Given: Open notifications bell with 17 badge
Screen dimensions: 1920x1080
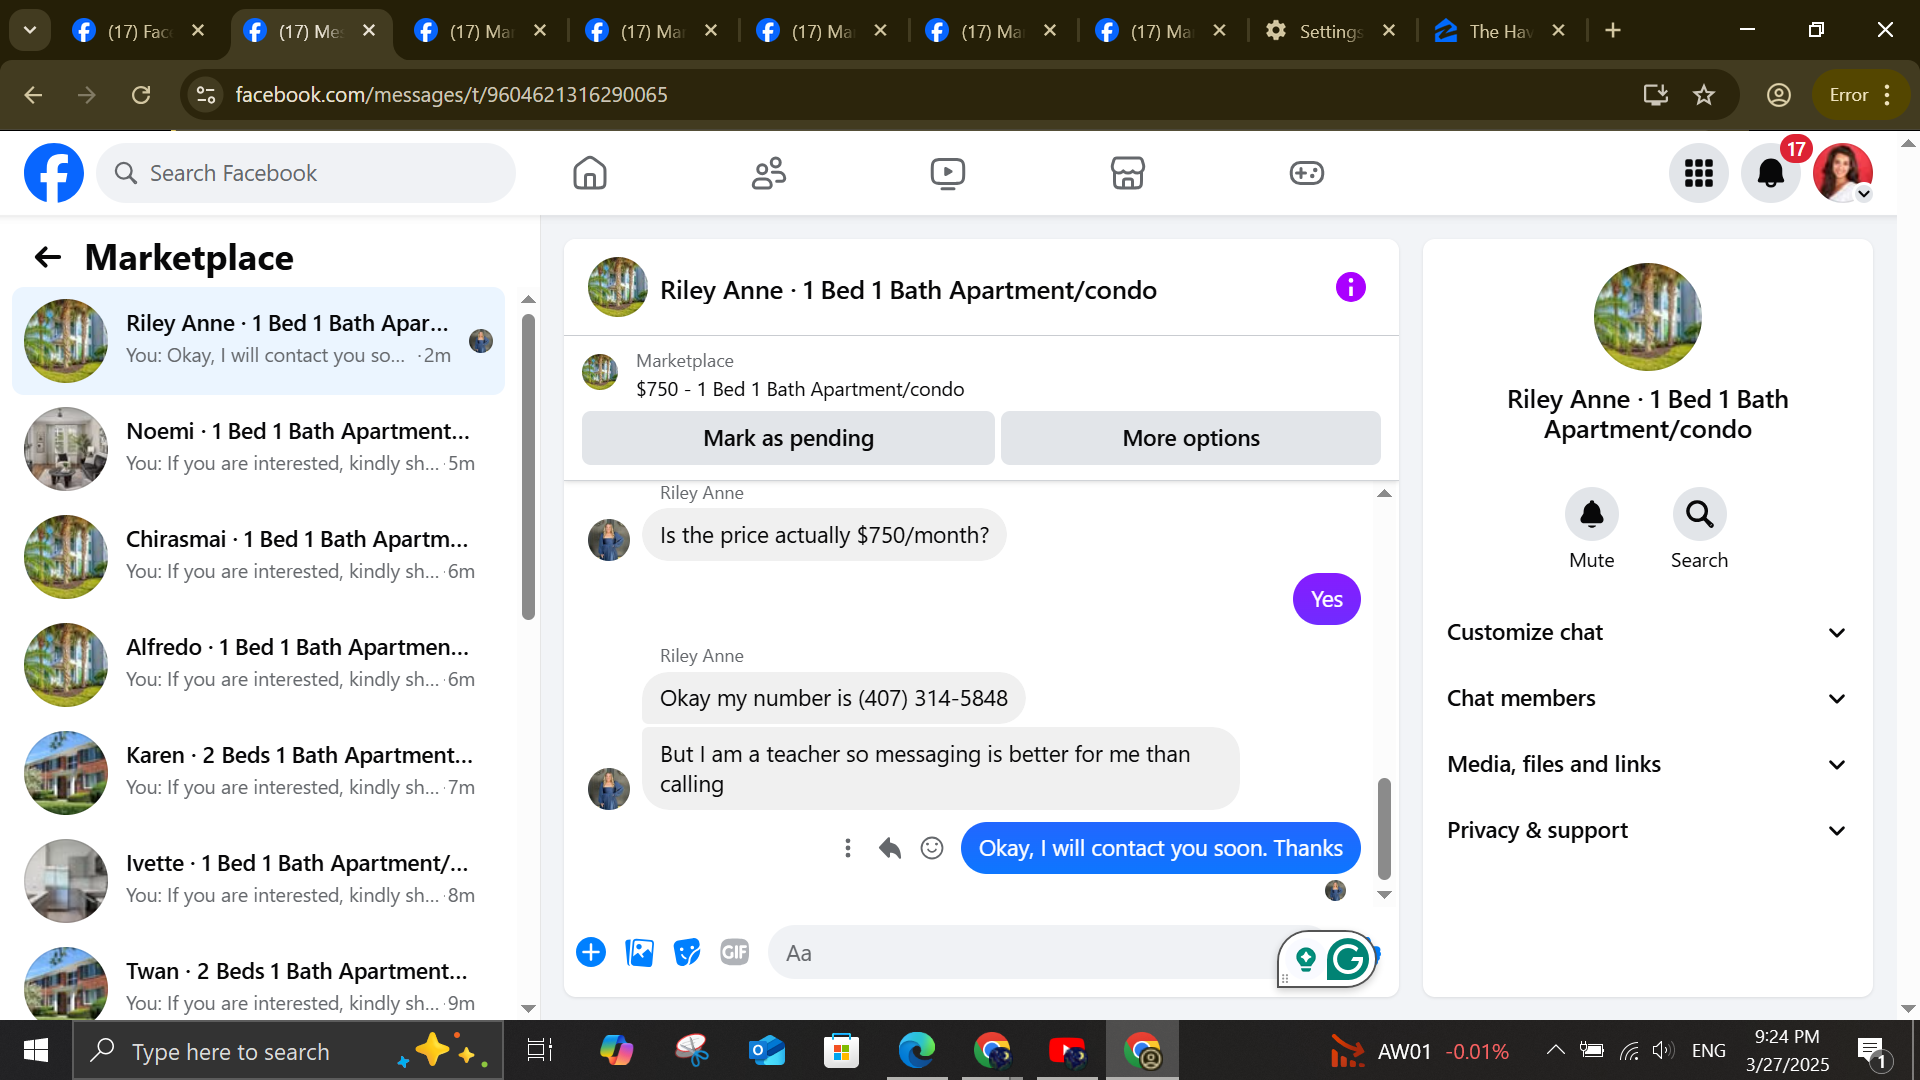Looking at the screenshot, I should tap(1771, 173).
